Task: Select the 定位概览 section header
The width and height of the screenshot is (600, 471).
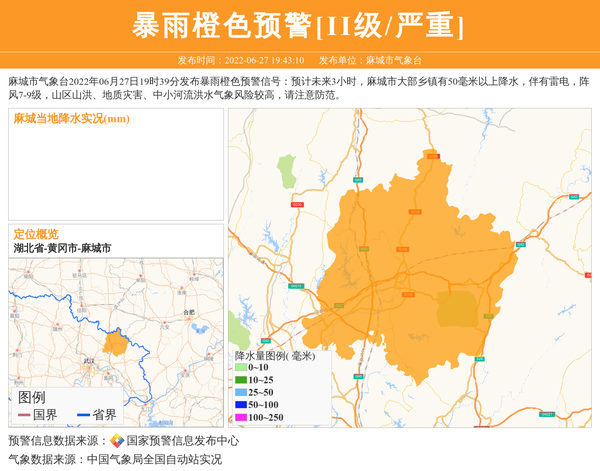Action: click(x=36, y=233)
